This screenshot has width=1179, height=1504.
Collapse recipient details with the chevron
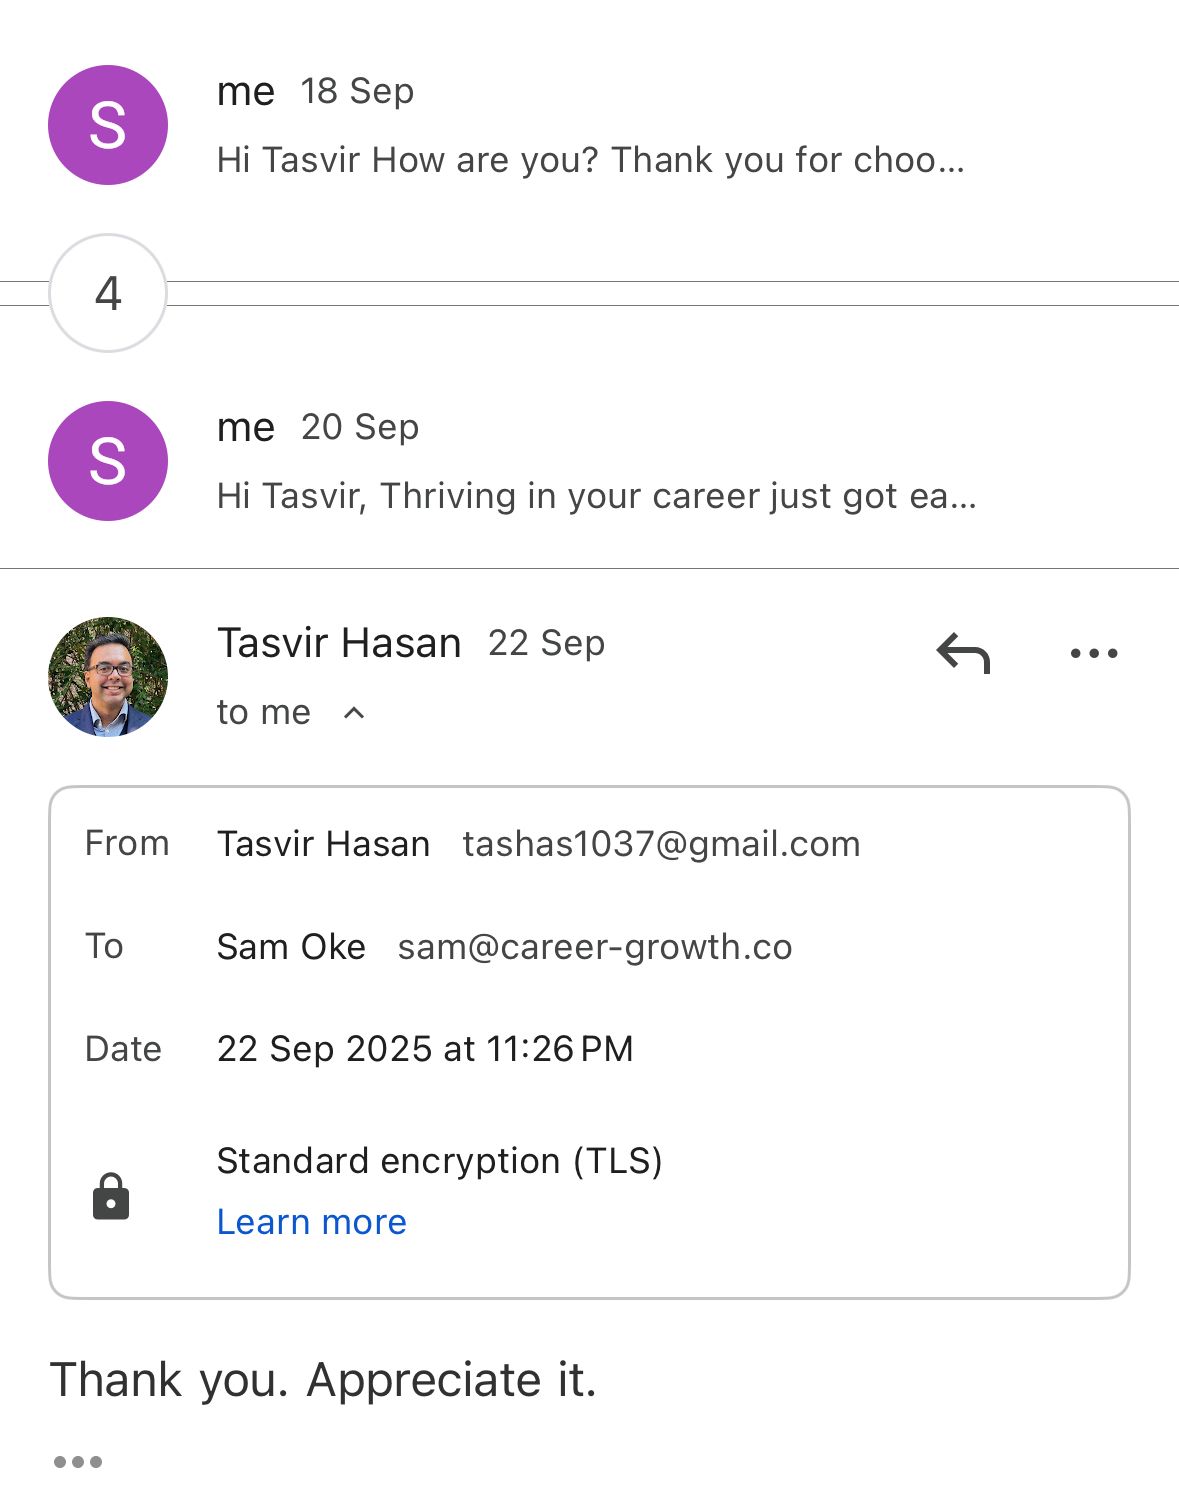click(354, 713)
